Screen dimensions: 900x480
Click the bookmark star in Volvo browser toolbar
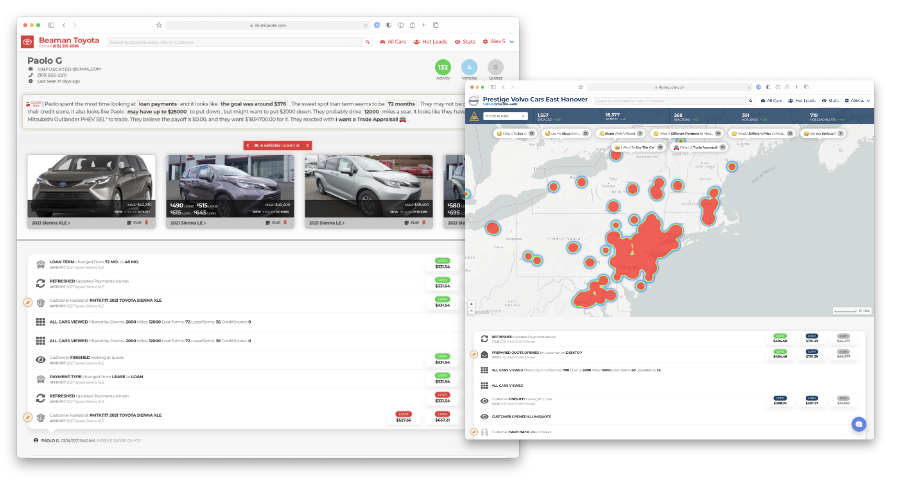click(x=580, y=87)
